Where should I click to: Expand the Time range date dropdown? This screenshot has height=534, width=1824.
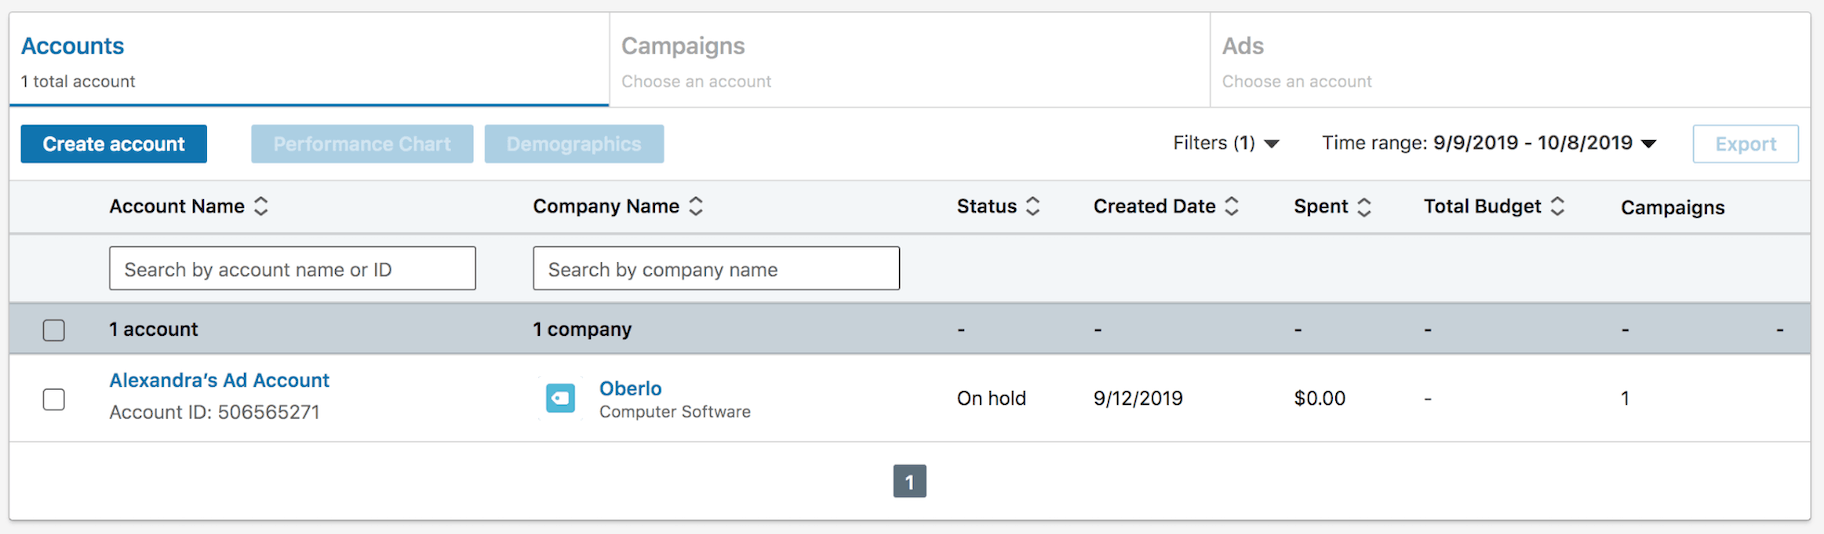pyautogui.click(x=1489, y=143)
